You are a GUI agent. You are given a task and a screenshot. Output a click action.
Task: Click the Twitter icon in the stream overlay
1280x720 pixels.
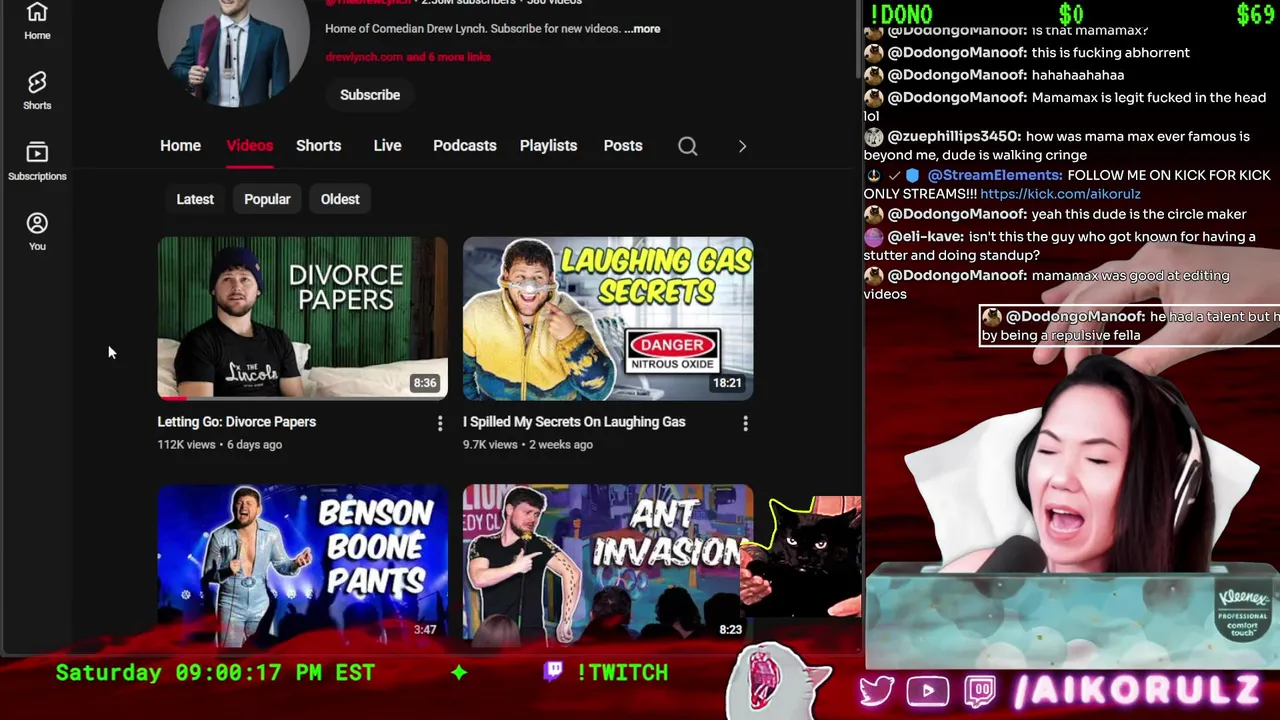coord(877,690)
